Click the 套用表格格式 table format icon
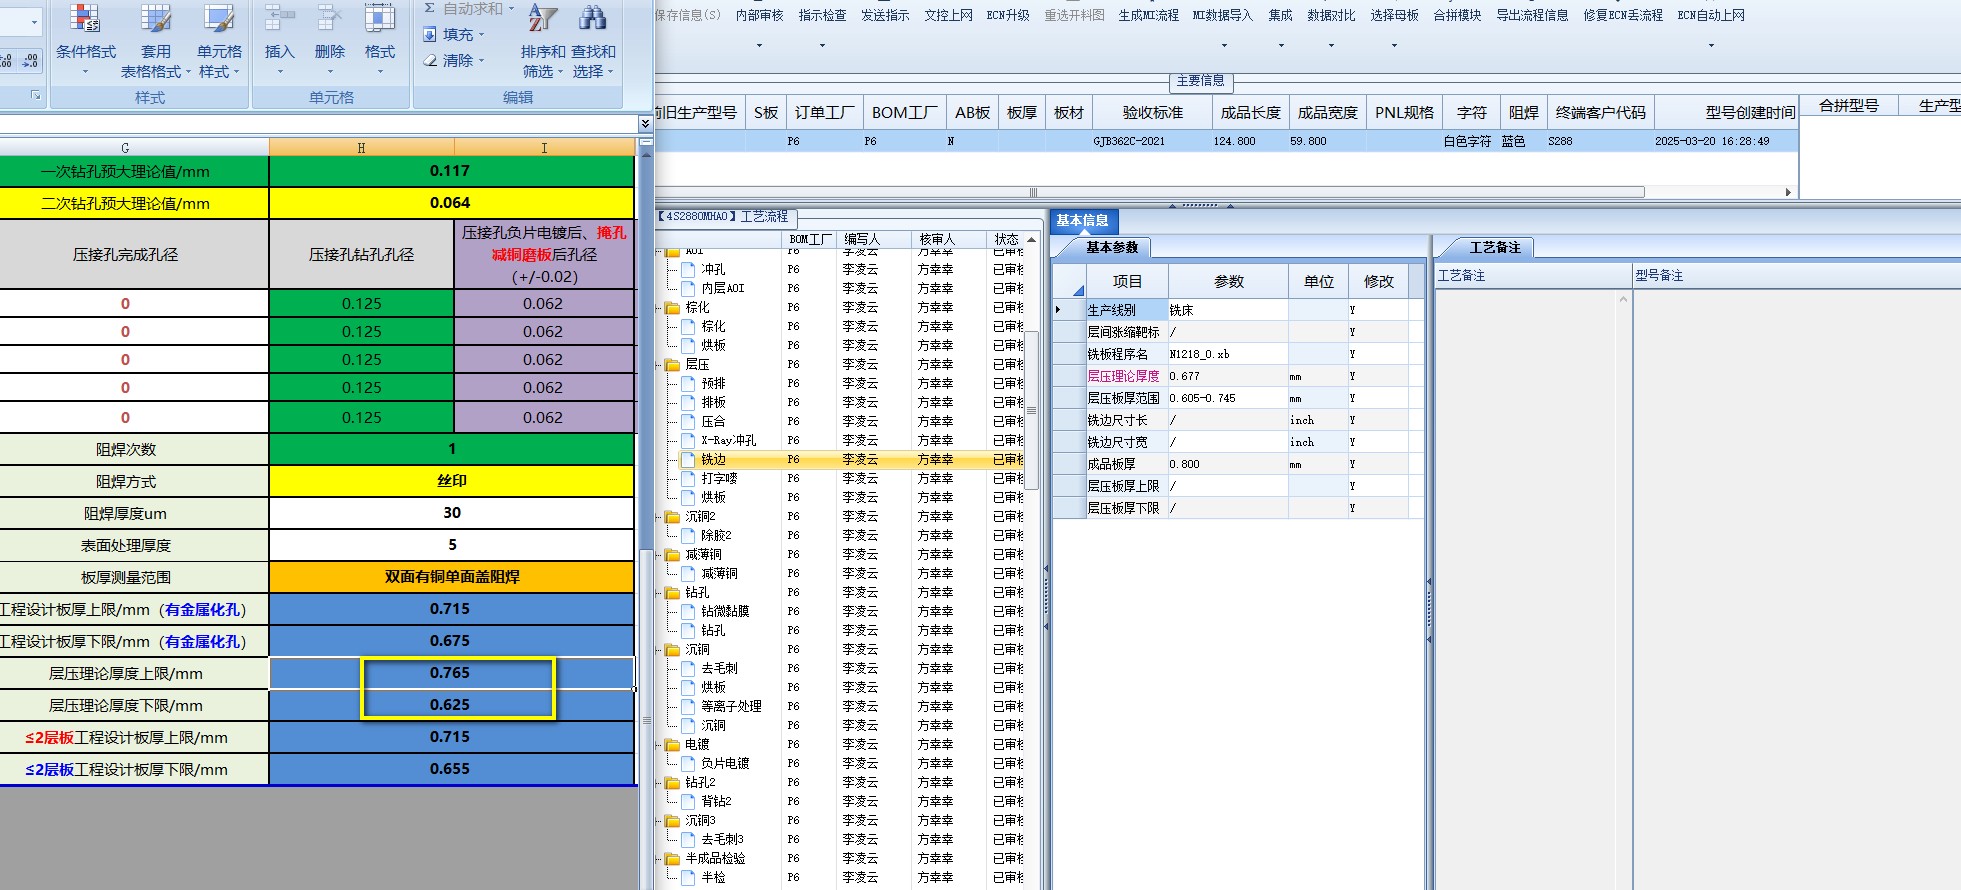The width and height of the screenshot is (1961, 890). pos(155,18)
